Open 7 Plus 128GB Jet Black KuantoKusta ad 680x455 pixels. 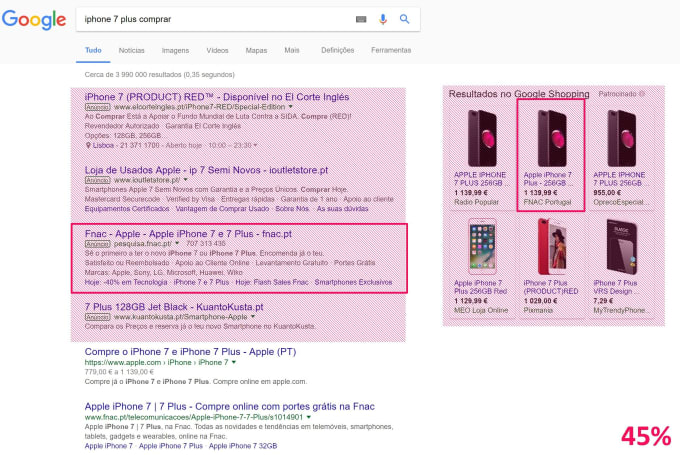point(174,307)
